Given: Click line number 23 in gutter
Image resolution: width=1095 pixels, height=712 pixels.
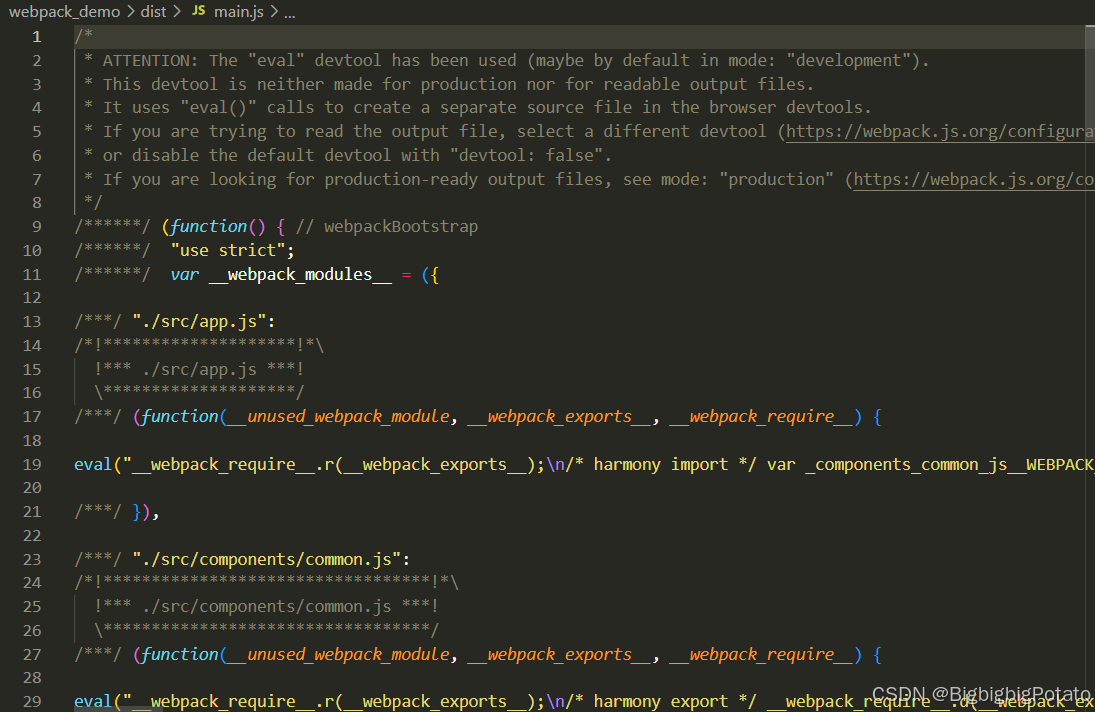Looking at the screenshot, I should pos(32,559).
